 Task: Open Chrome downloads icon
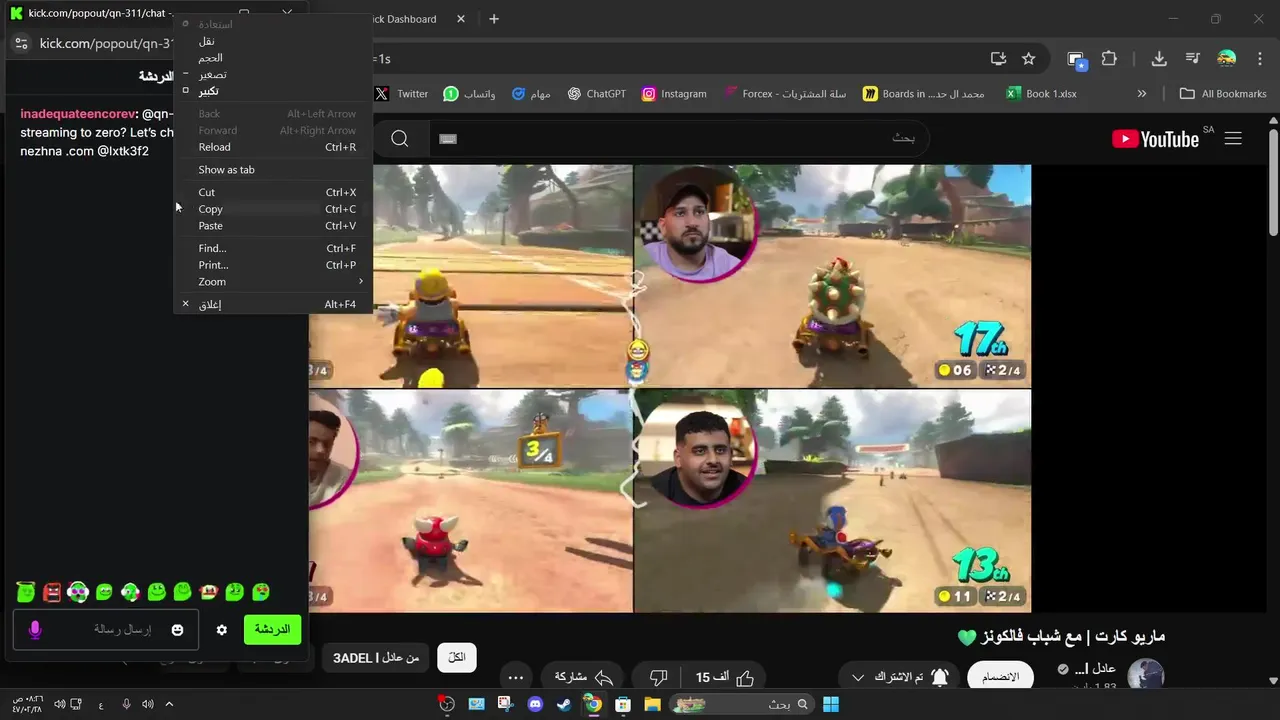(x=1159, y=58)
